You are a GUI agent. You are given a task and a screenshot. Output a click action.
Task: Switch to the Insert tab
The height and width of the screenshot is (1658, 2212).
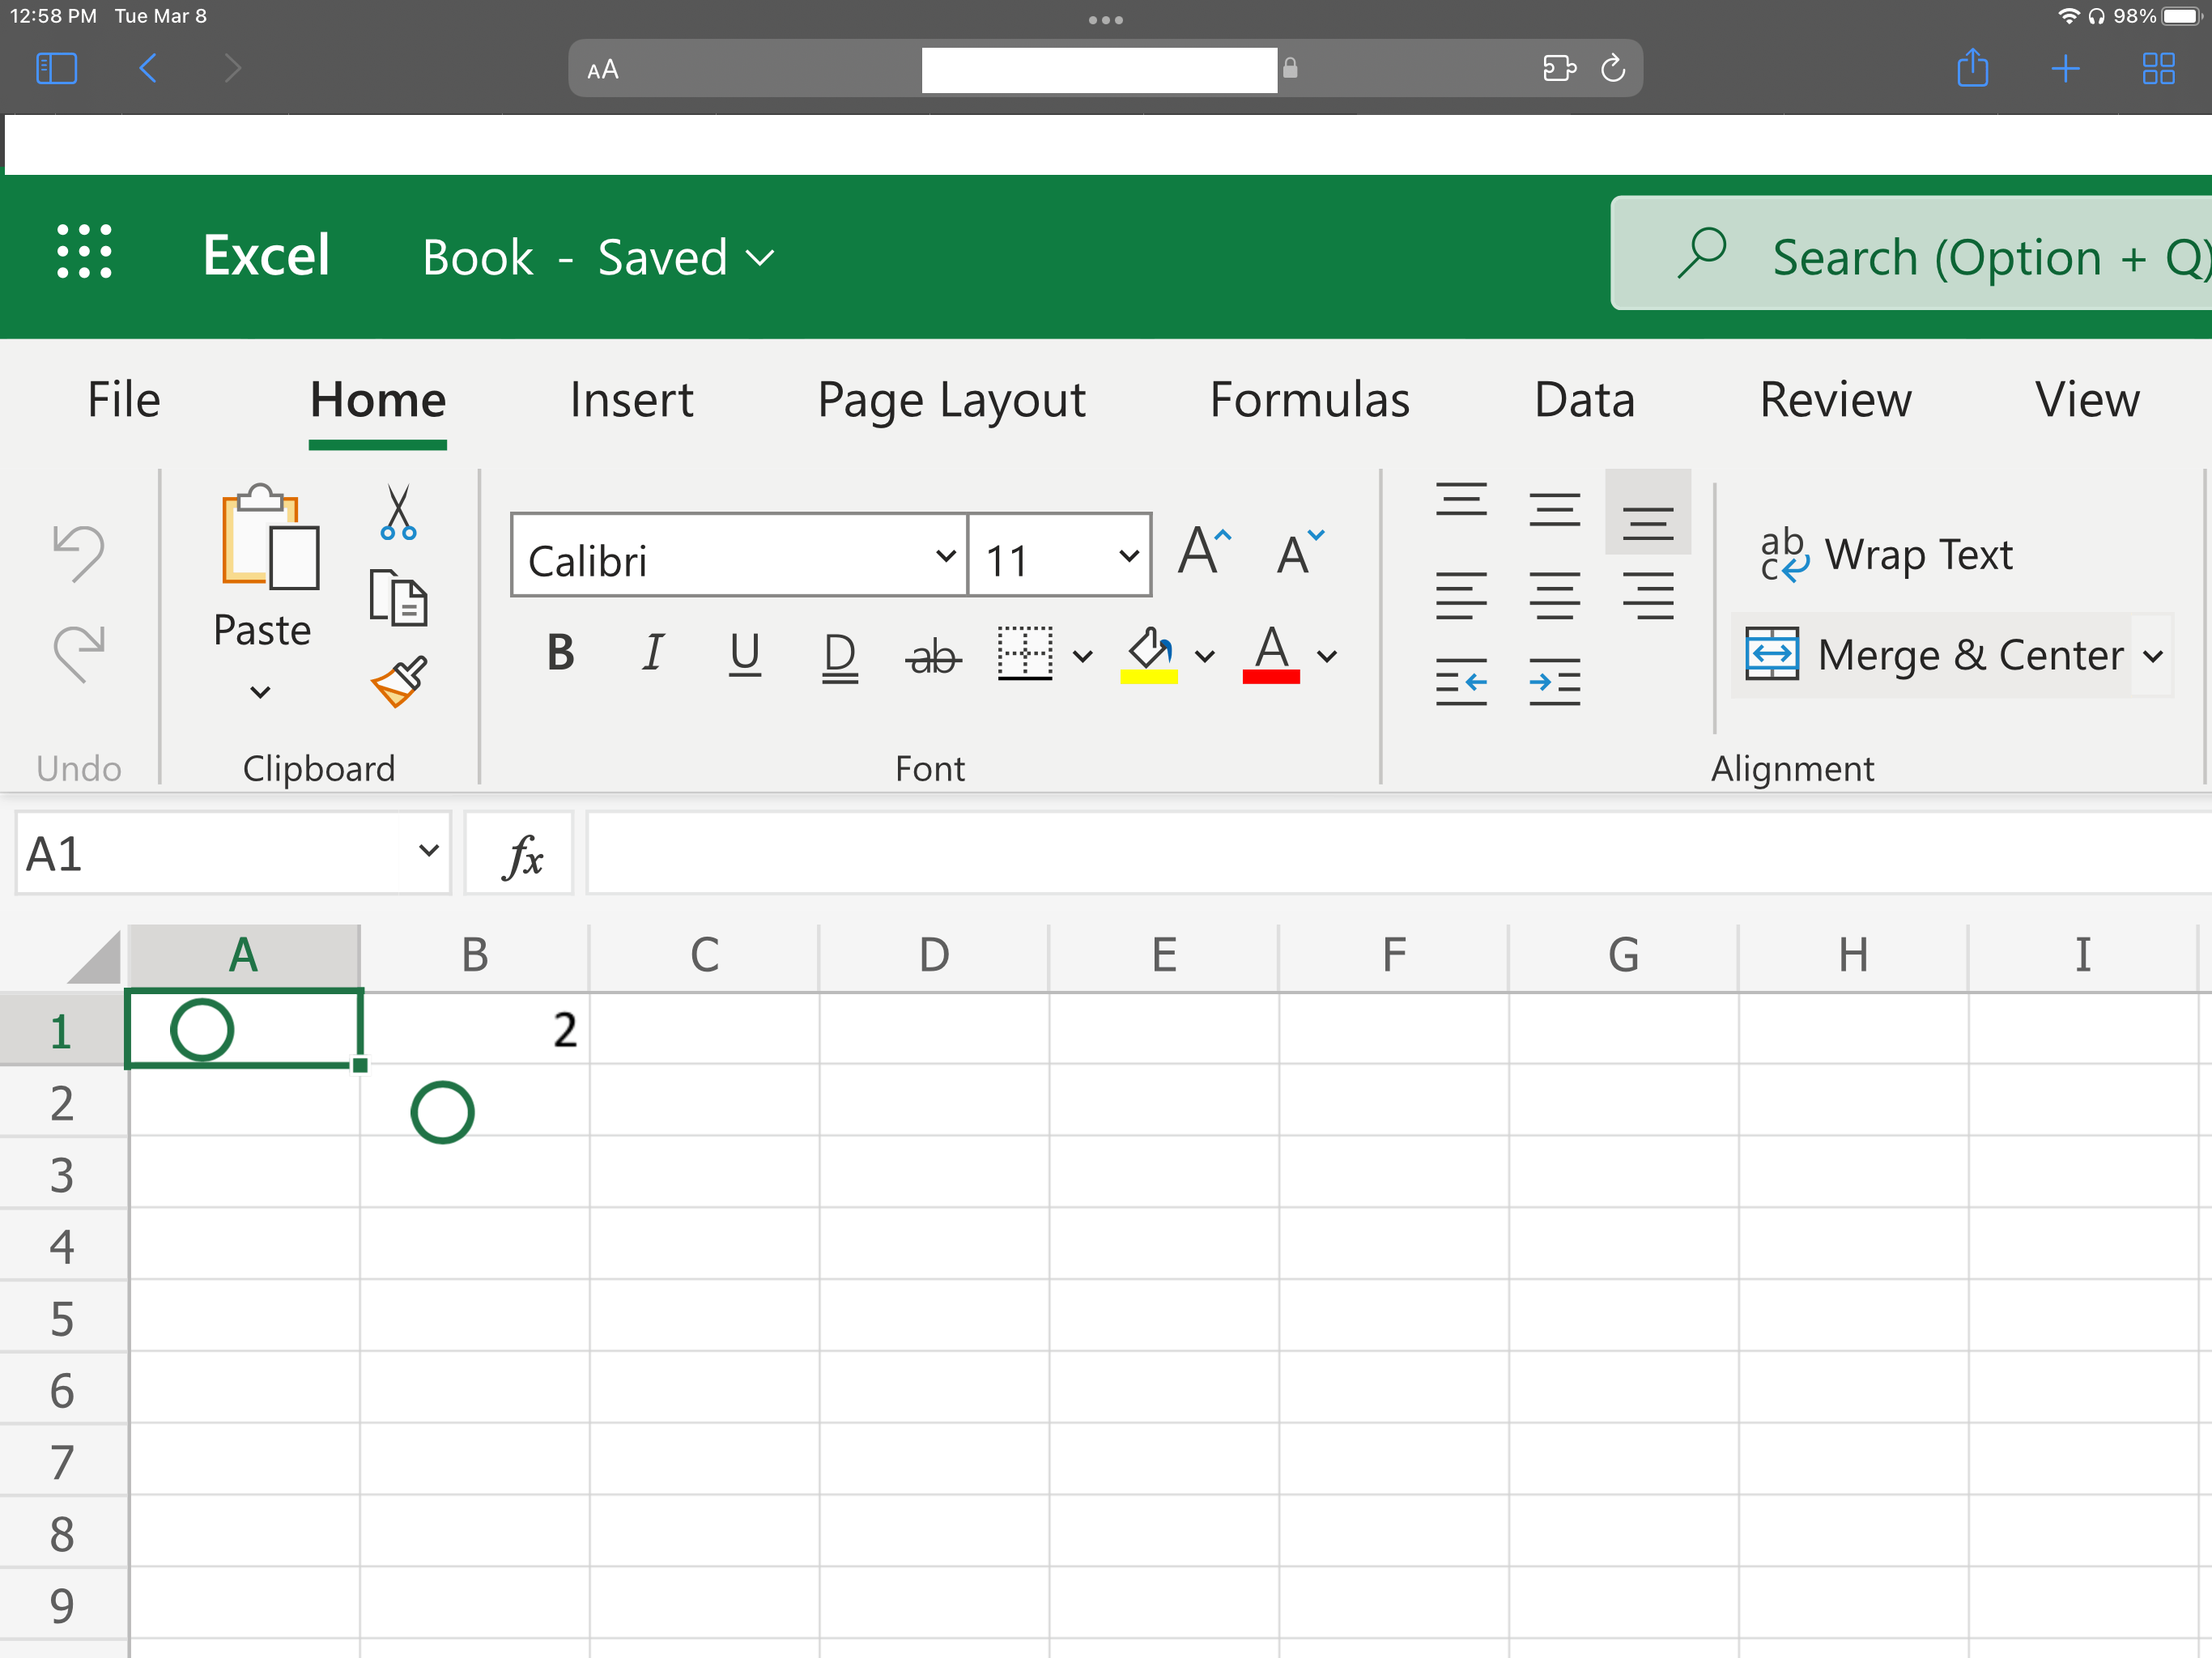(631, 400)
